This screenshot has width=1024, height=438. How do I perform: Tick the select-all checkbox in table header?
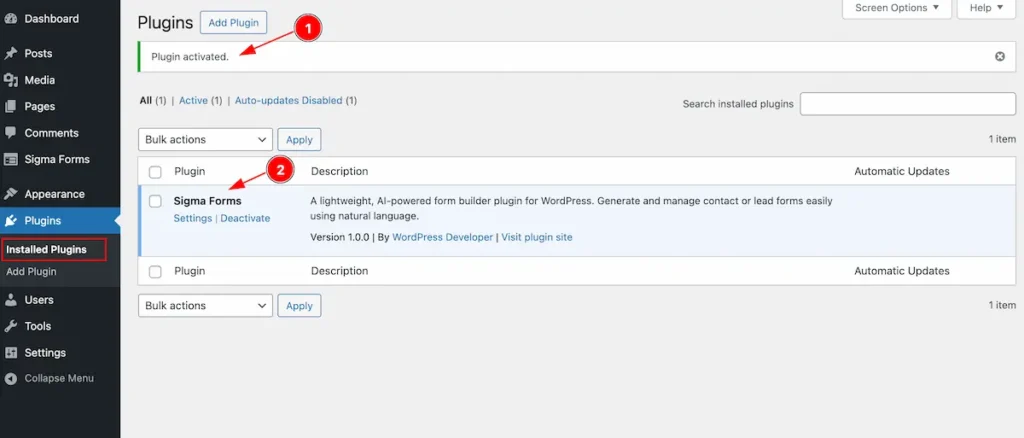pyautogui.click(x=155, y=172)
